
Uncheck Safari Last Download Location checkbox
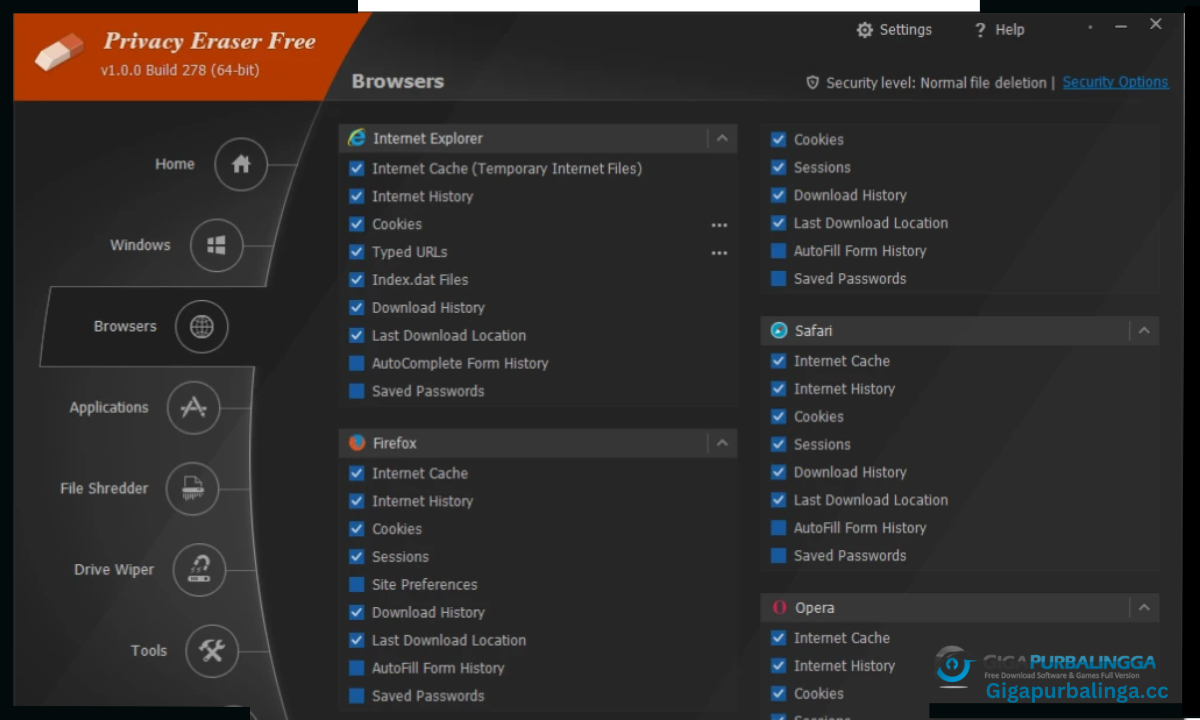click(779, 500)
